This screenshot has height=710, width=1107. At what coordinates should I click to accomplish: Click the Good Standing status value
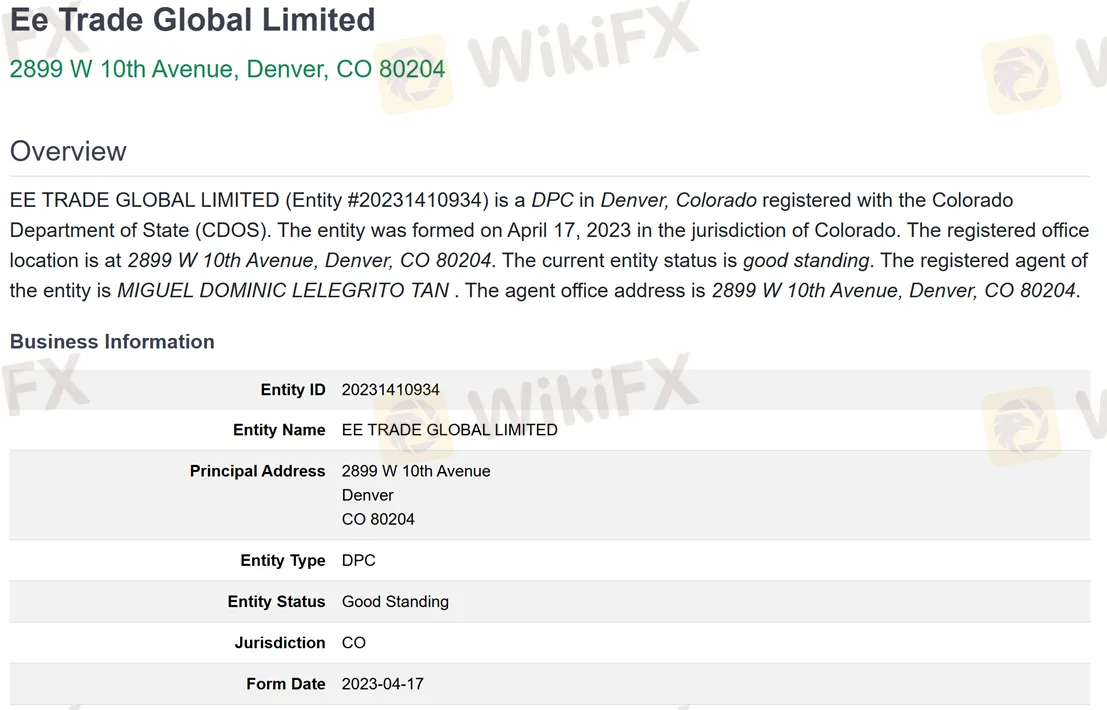pos(395,601)
